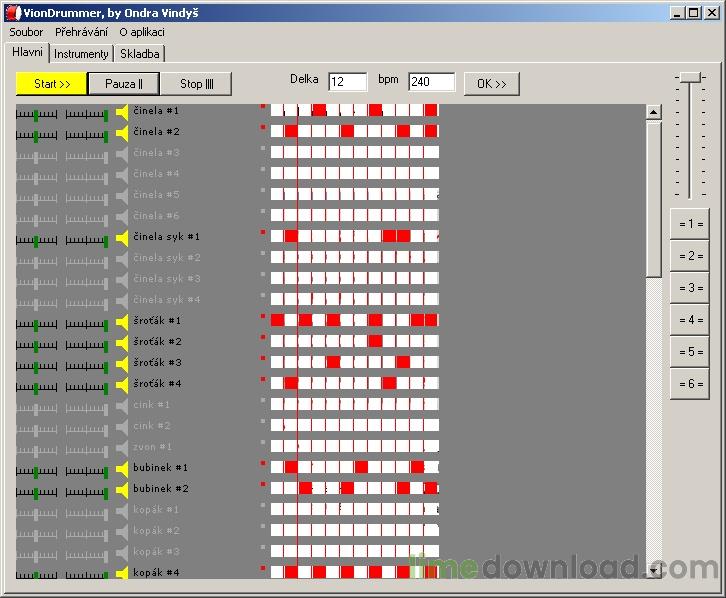Click the kopák #4 speaker icon
Screen dimensions: 726x598
pyautogui.click(x=122, y=573)
